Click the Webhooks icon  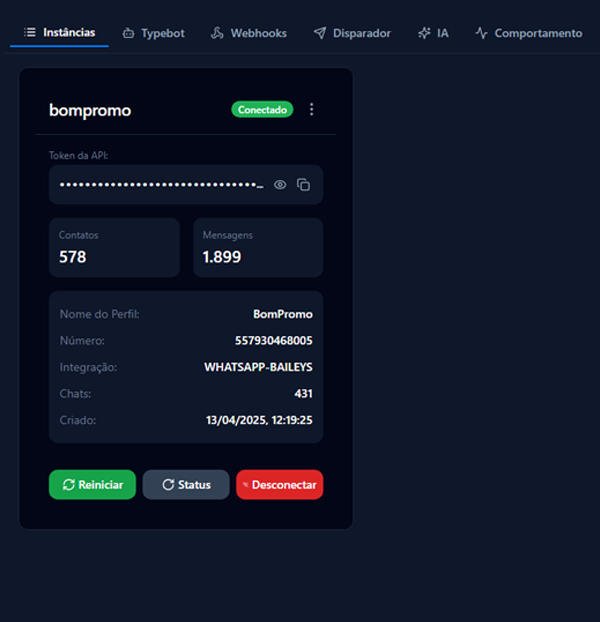click(x=217, y=33)
